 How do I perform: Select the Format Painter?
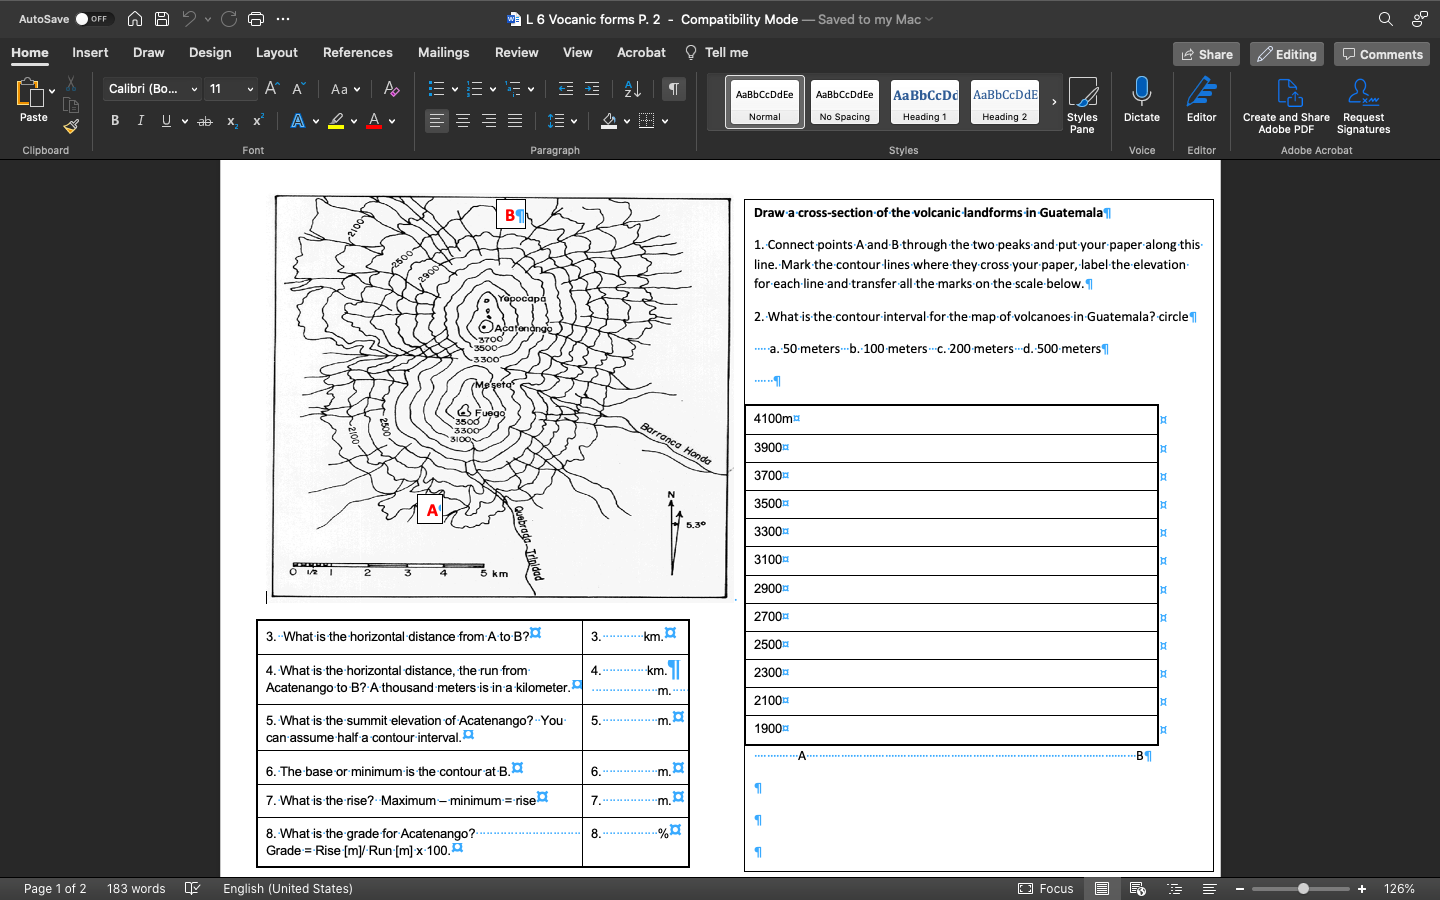point(71,125)
